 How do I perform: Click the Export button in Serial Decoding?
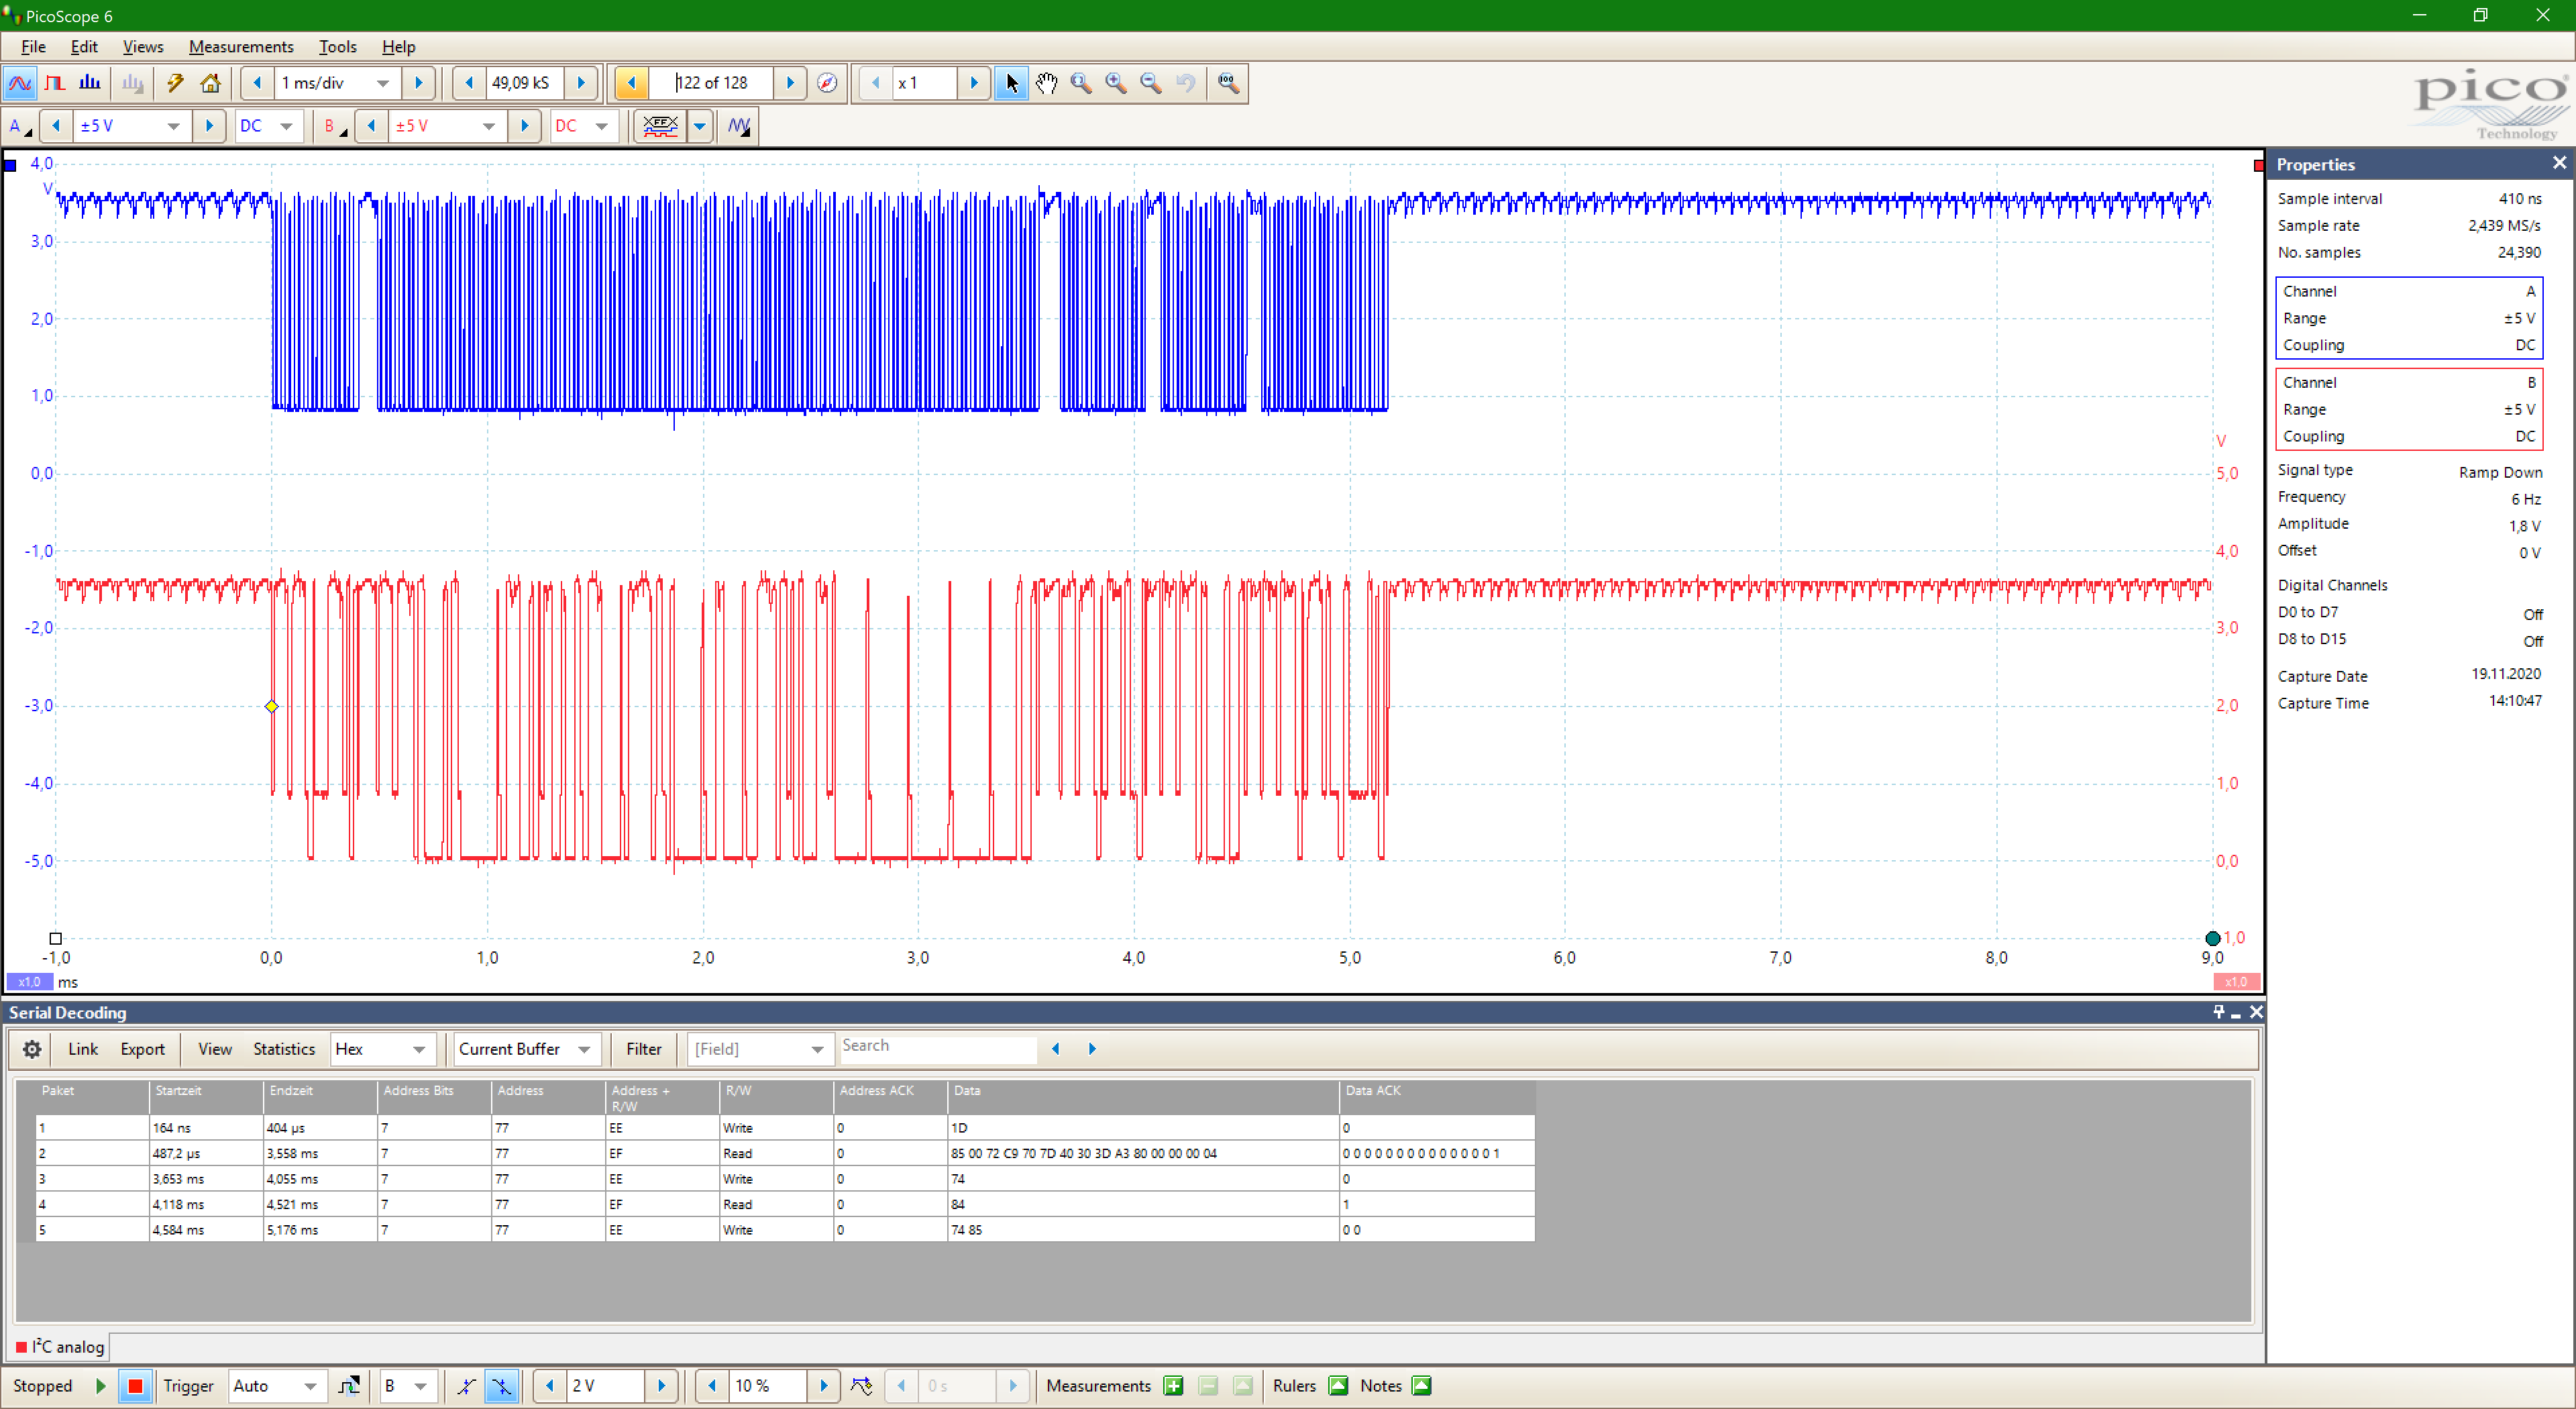(x=142, y=1049)
